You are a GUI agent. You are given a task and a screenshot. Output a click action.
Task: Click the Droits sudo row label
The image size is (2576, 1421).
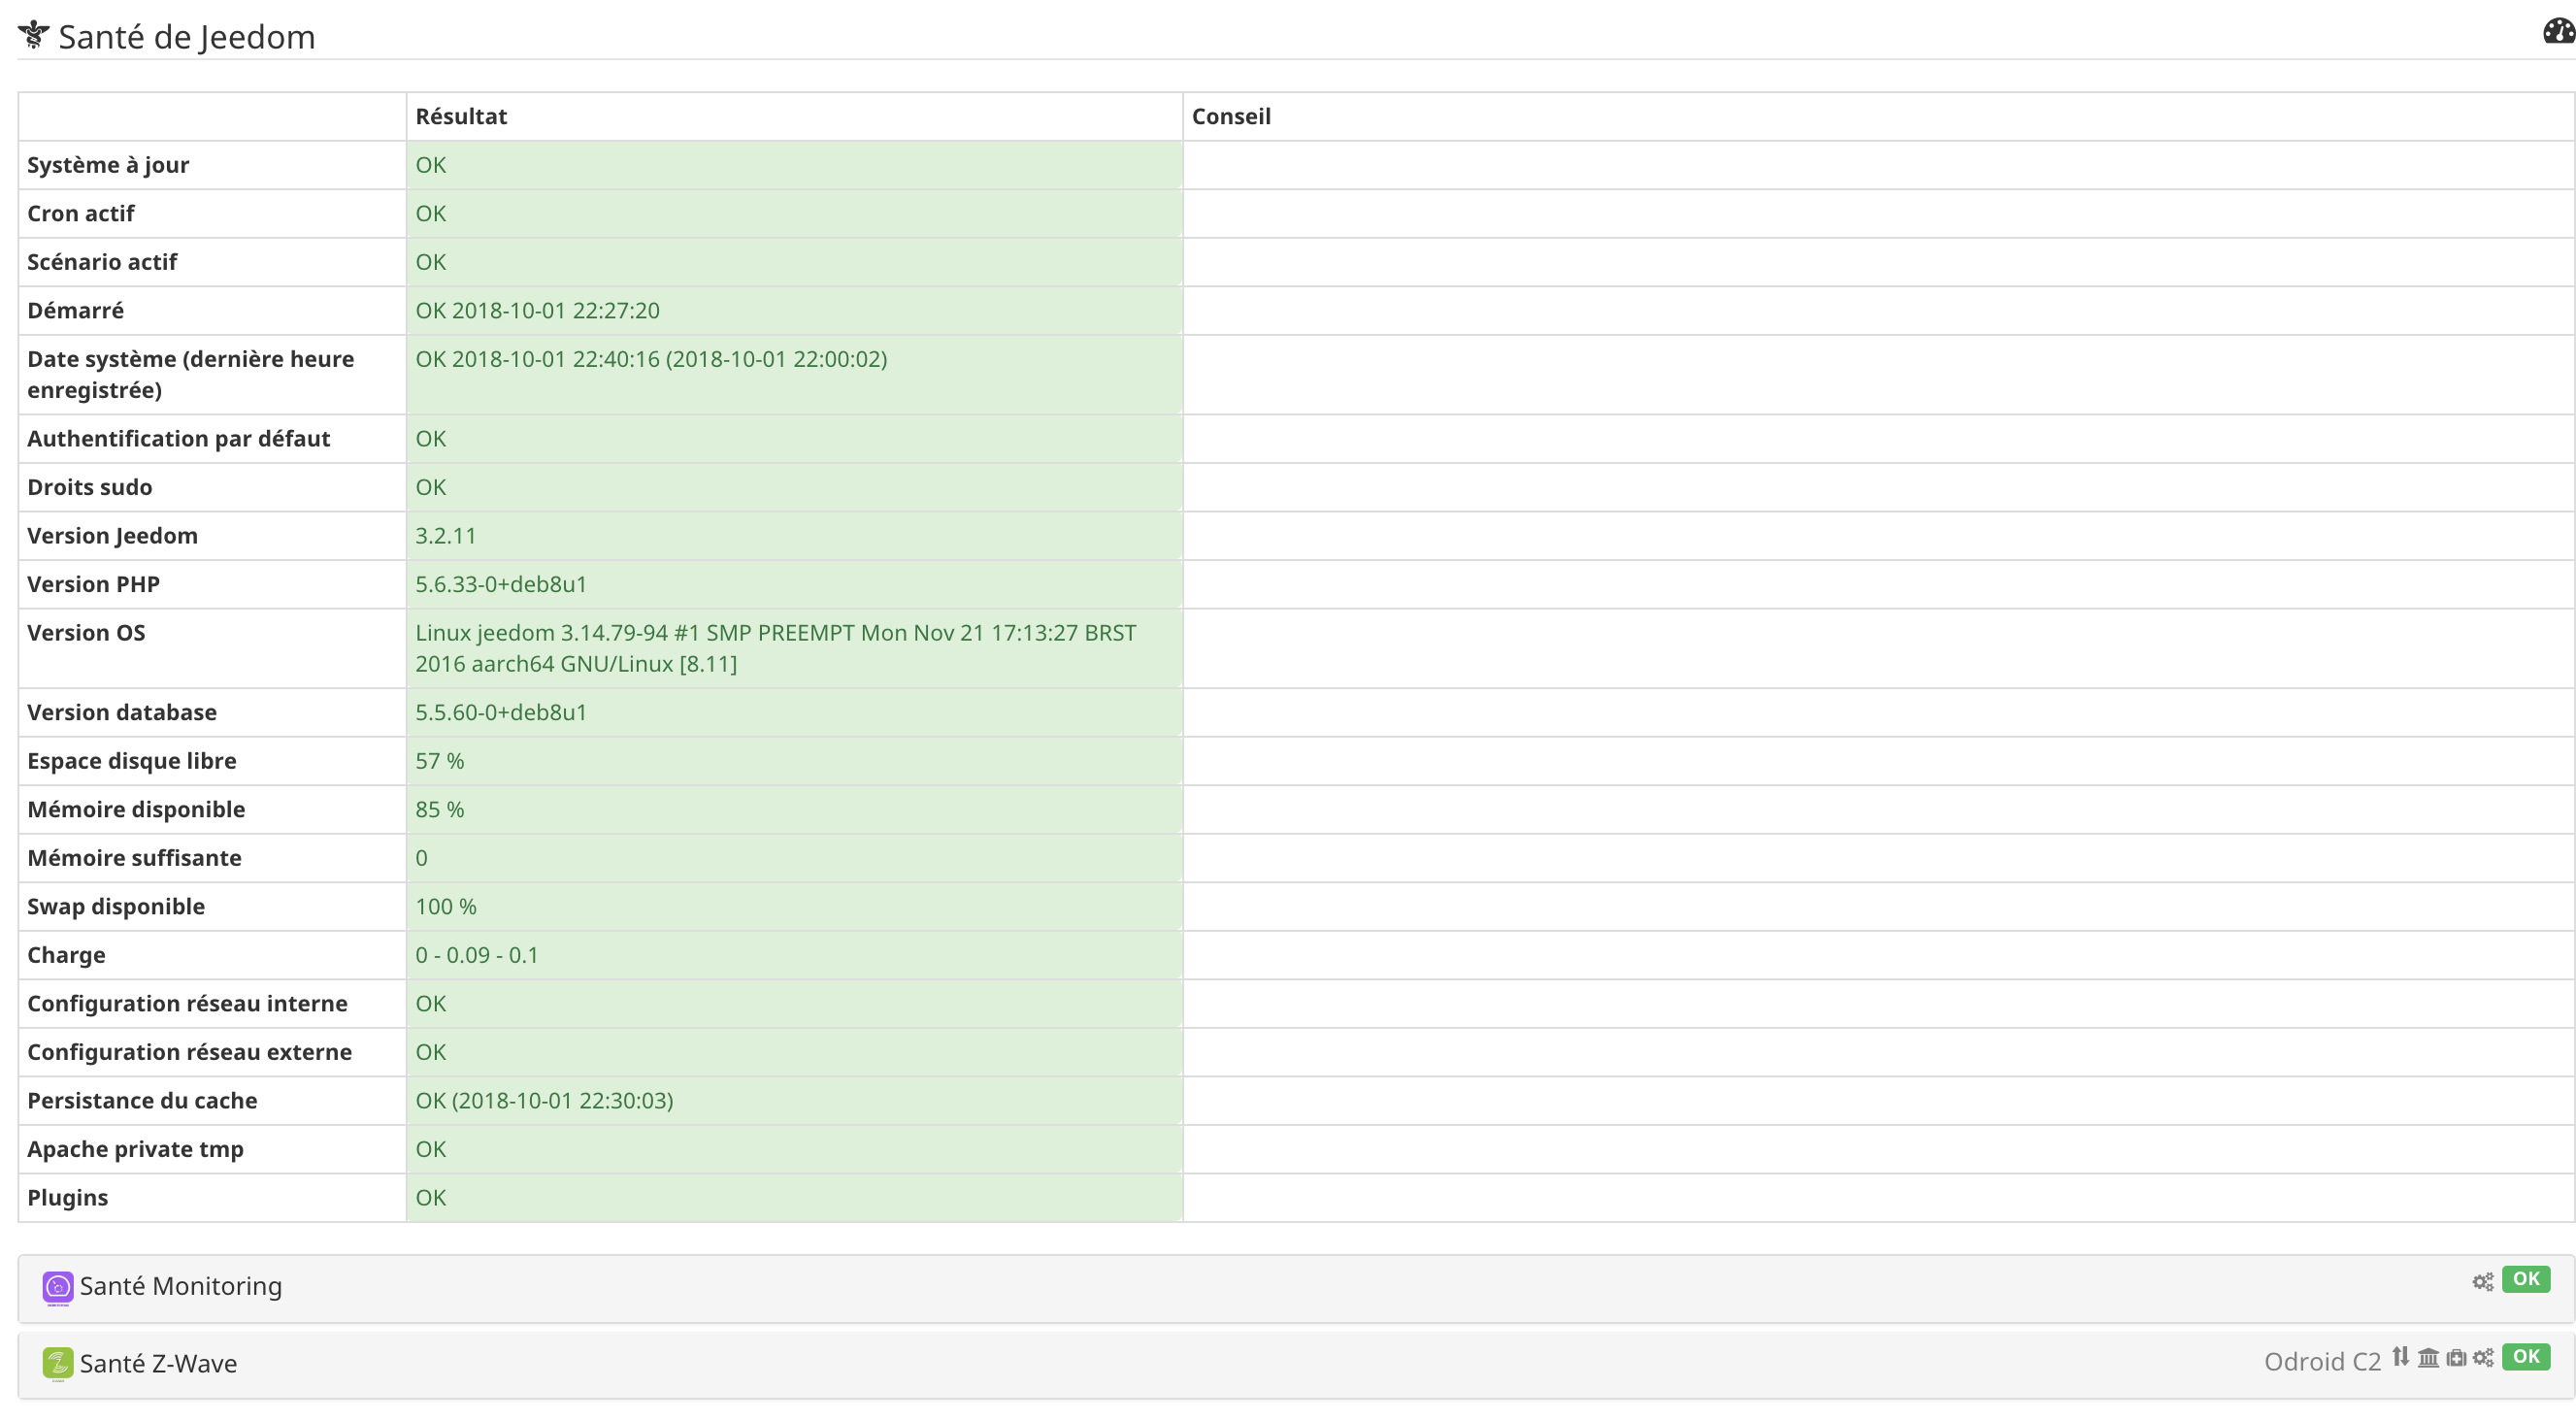(90, 487)
